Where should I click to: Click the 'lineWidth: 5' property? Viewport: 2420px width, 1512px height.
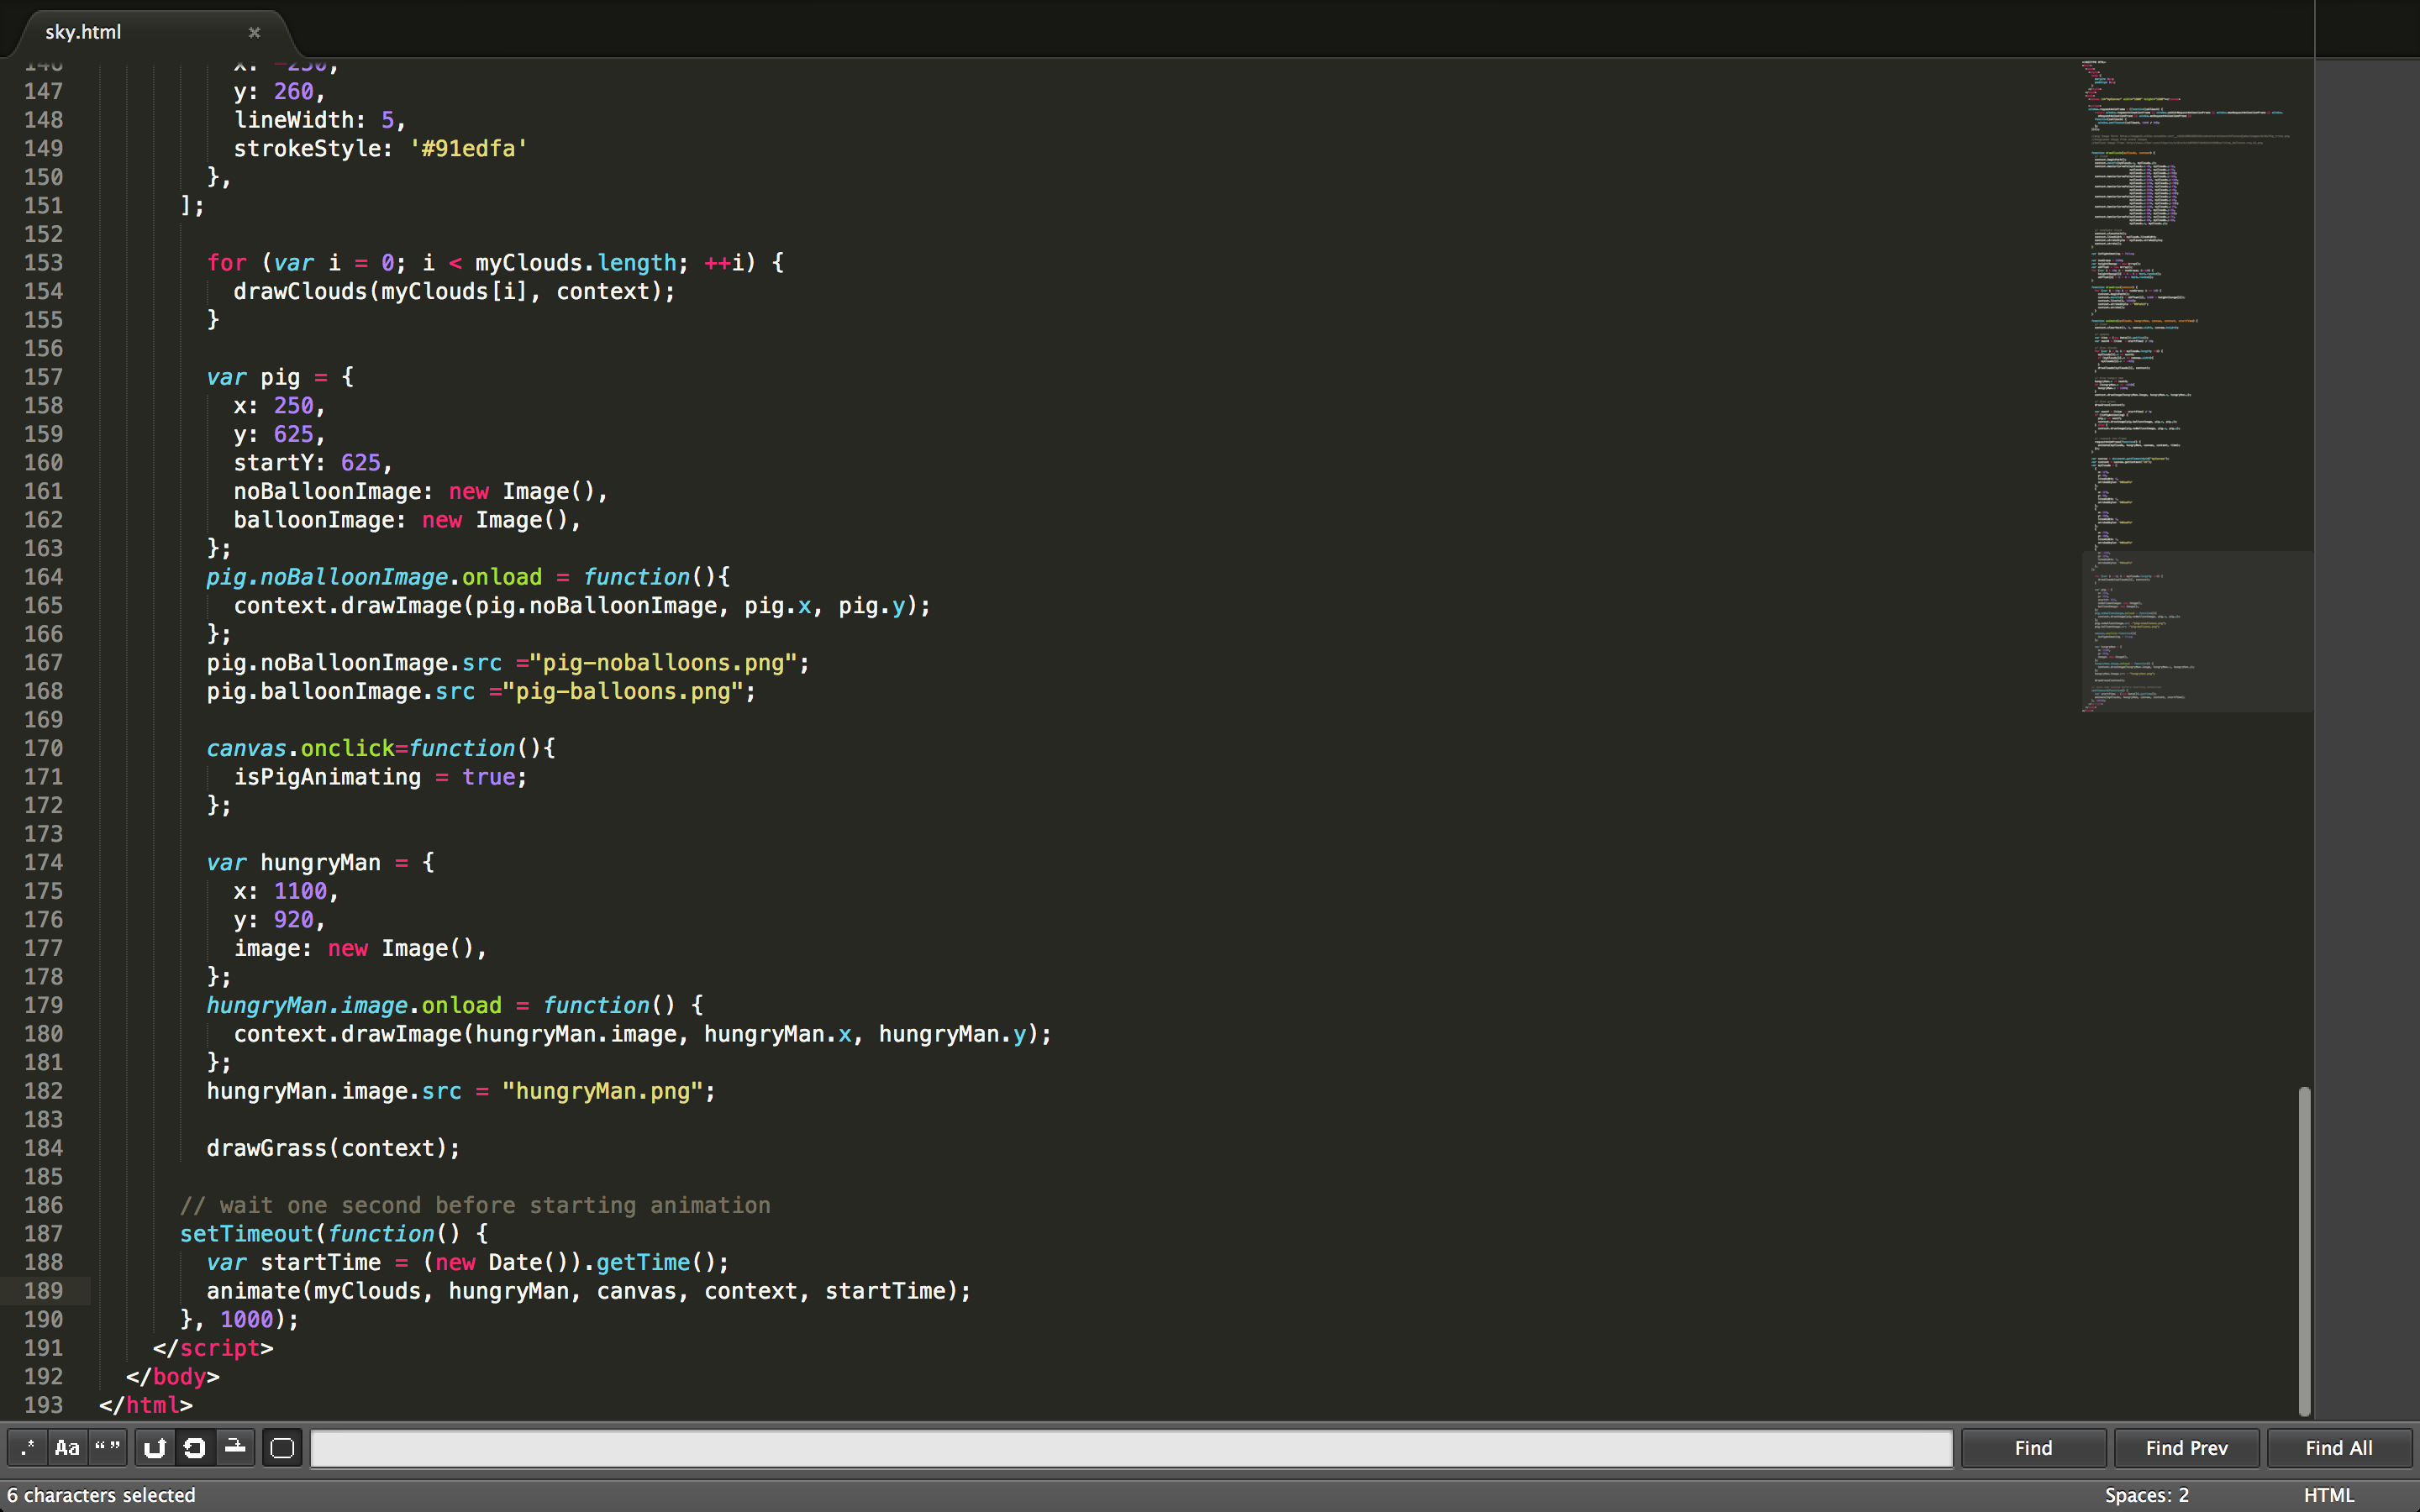click(x=313, y=119)
